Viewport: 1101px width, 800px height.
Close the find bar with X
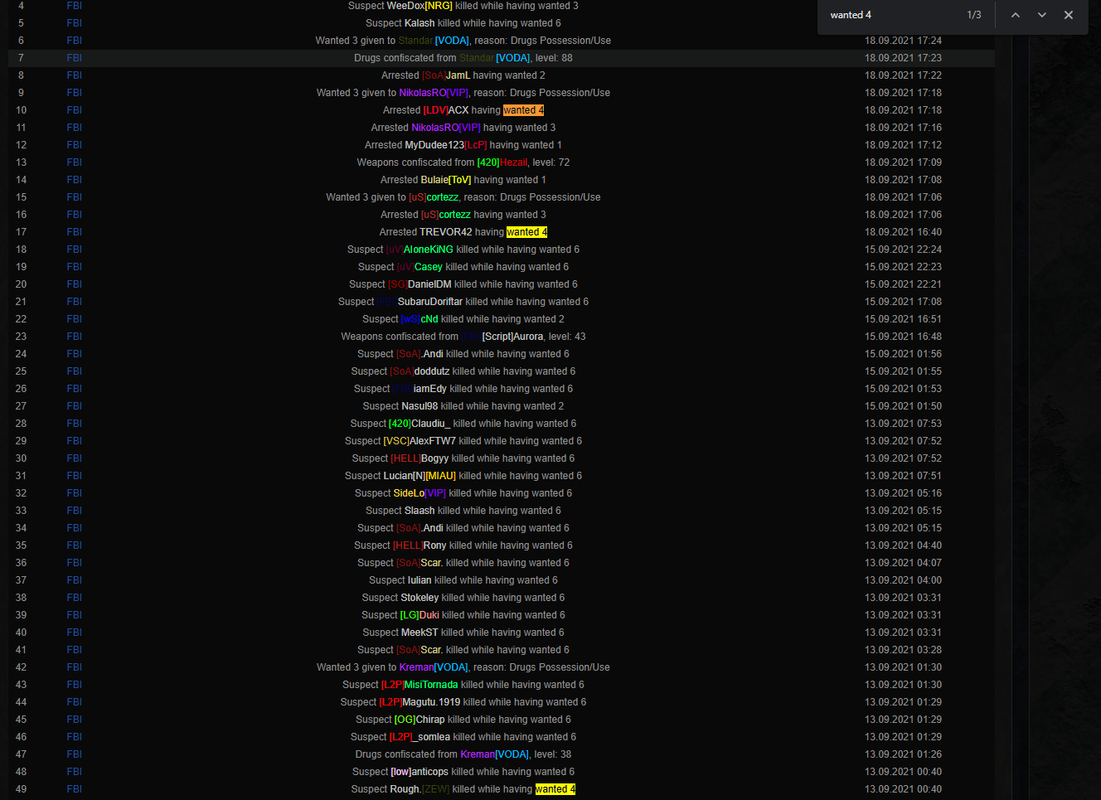point(1068,15)
